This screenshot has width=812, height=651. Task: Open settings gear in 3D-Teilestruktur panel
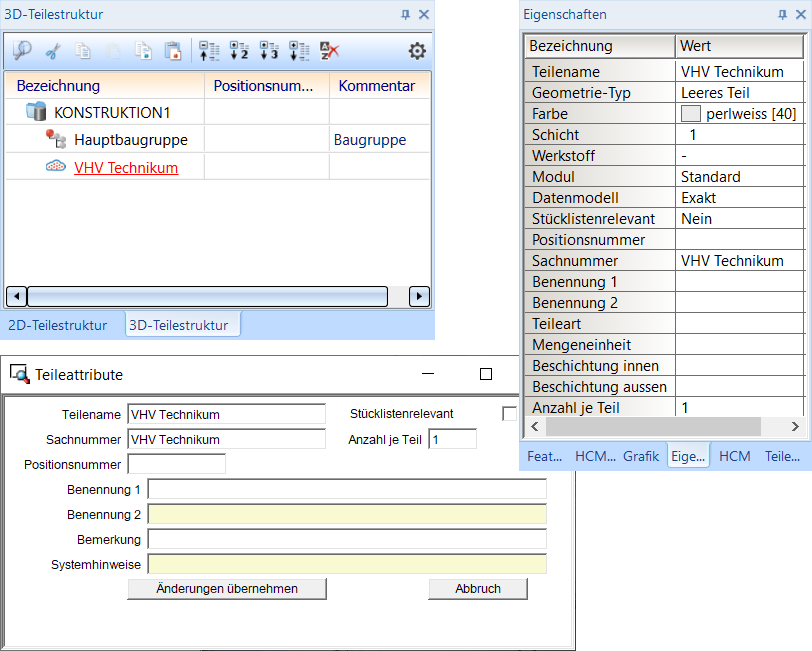[x=417, y=51]
